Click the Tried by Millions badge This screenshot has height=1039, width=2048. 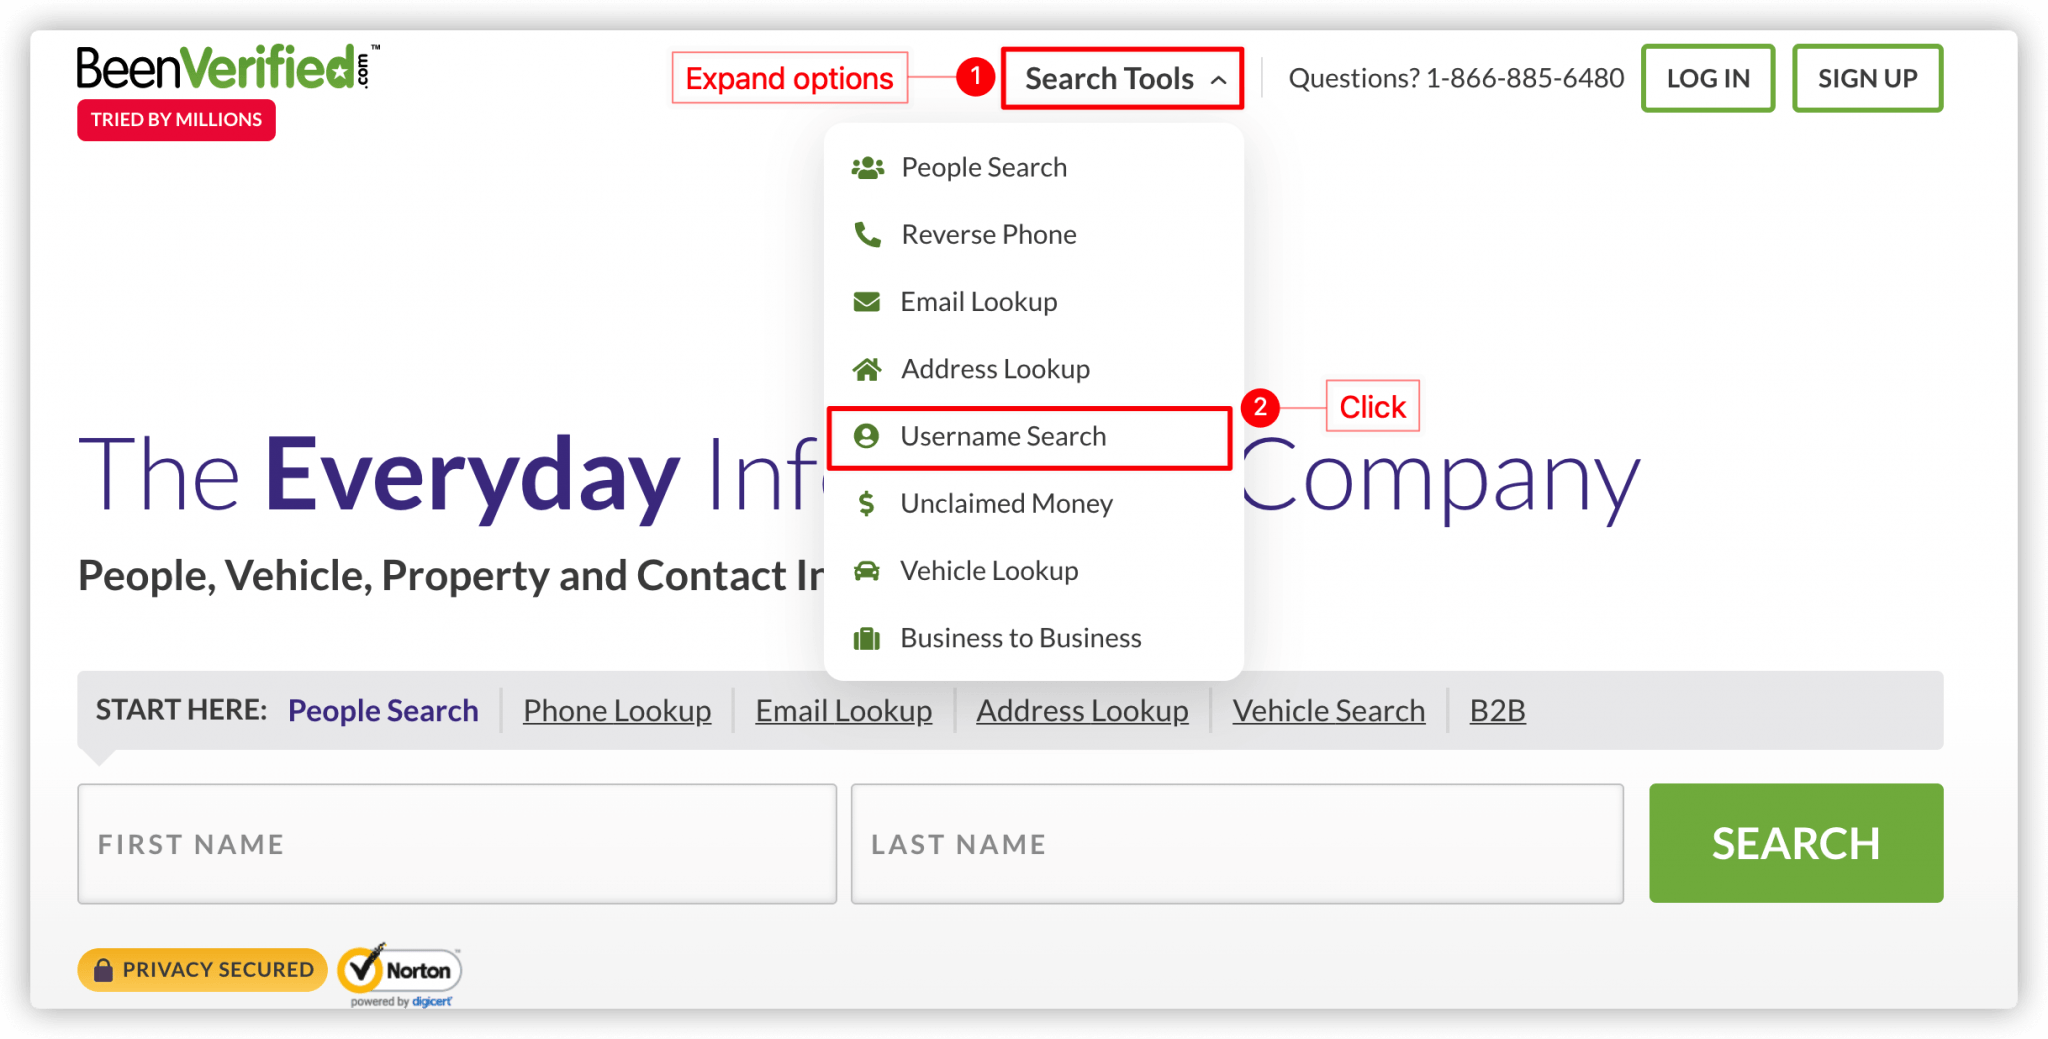[176, 120]
